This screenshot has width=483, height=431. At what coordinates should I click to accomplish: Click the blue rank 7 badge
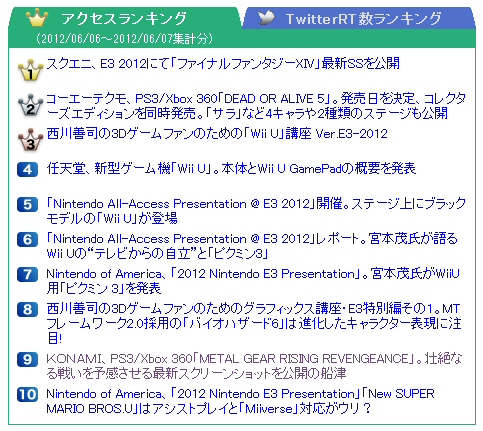28,274
